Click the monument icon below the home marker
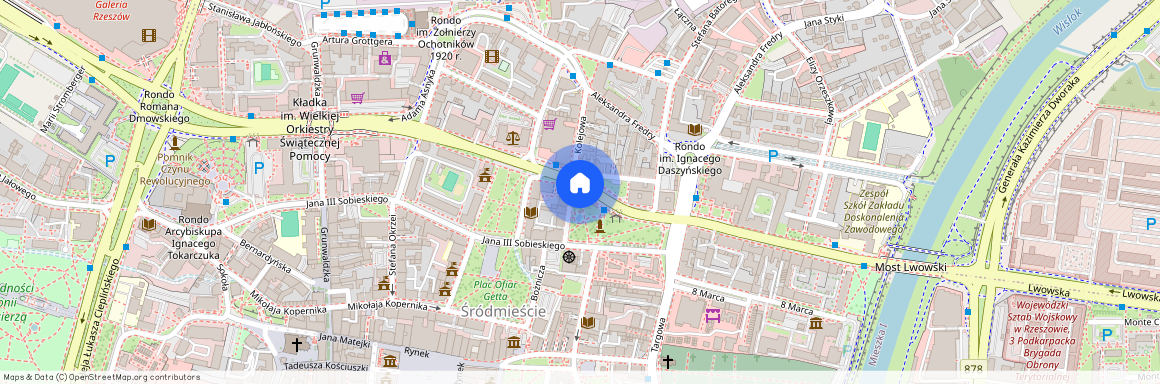The height and width of the screenshot is (384, 1160). (x=599, y=226)
